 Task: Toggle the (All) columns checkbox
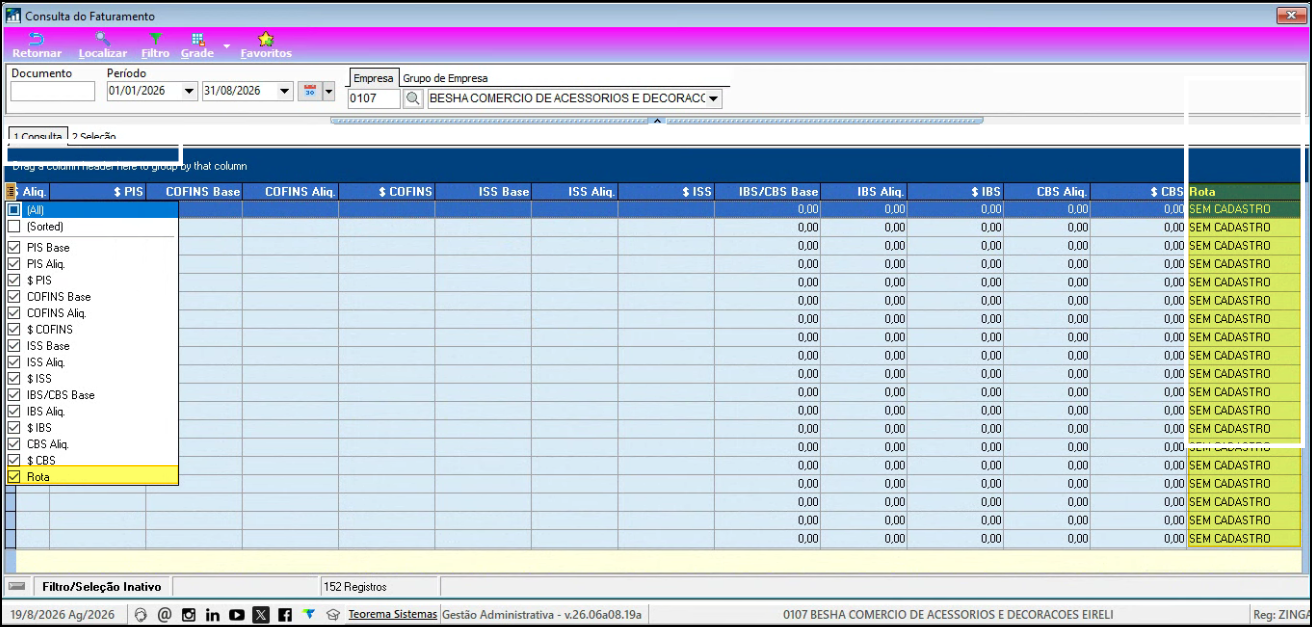pos(14,210)
